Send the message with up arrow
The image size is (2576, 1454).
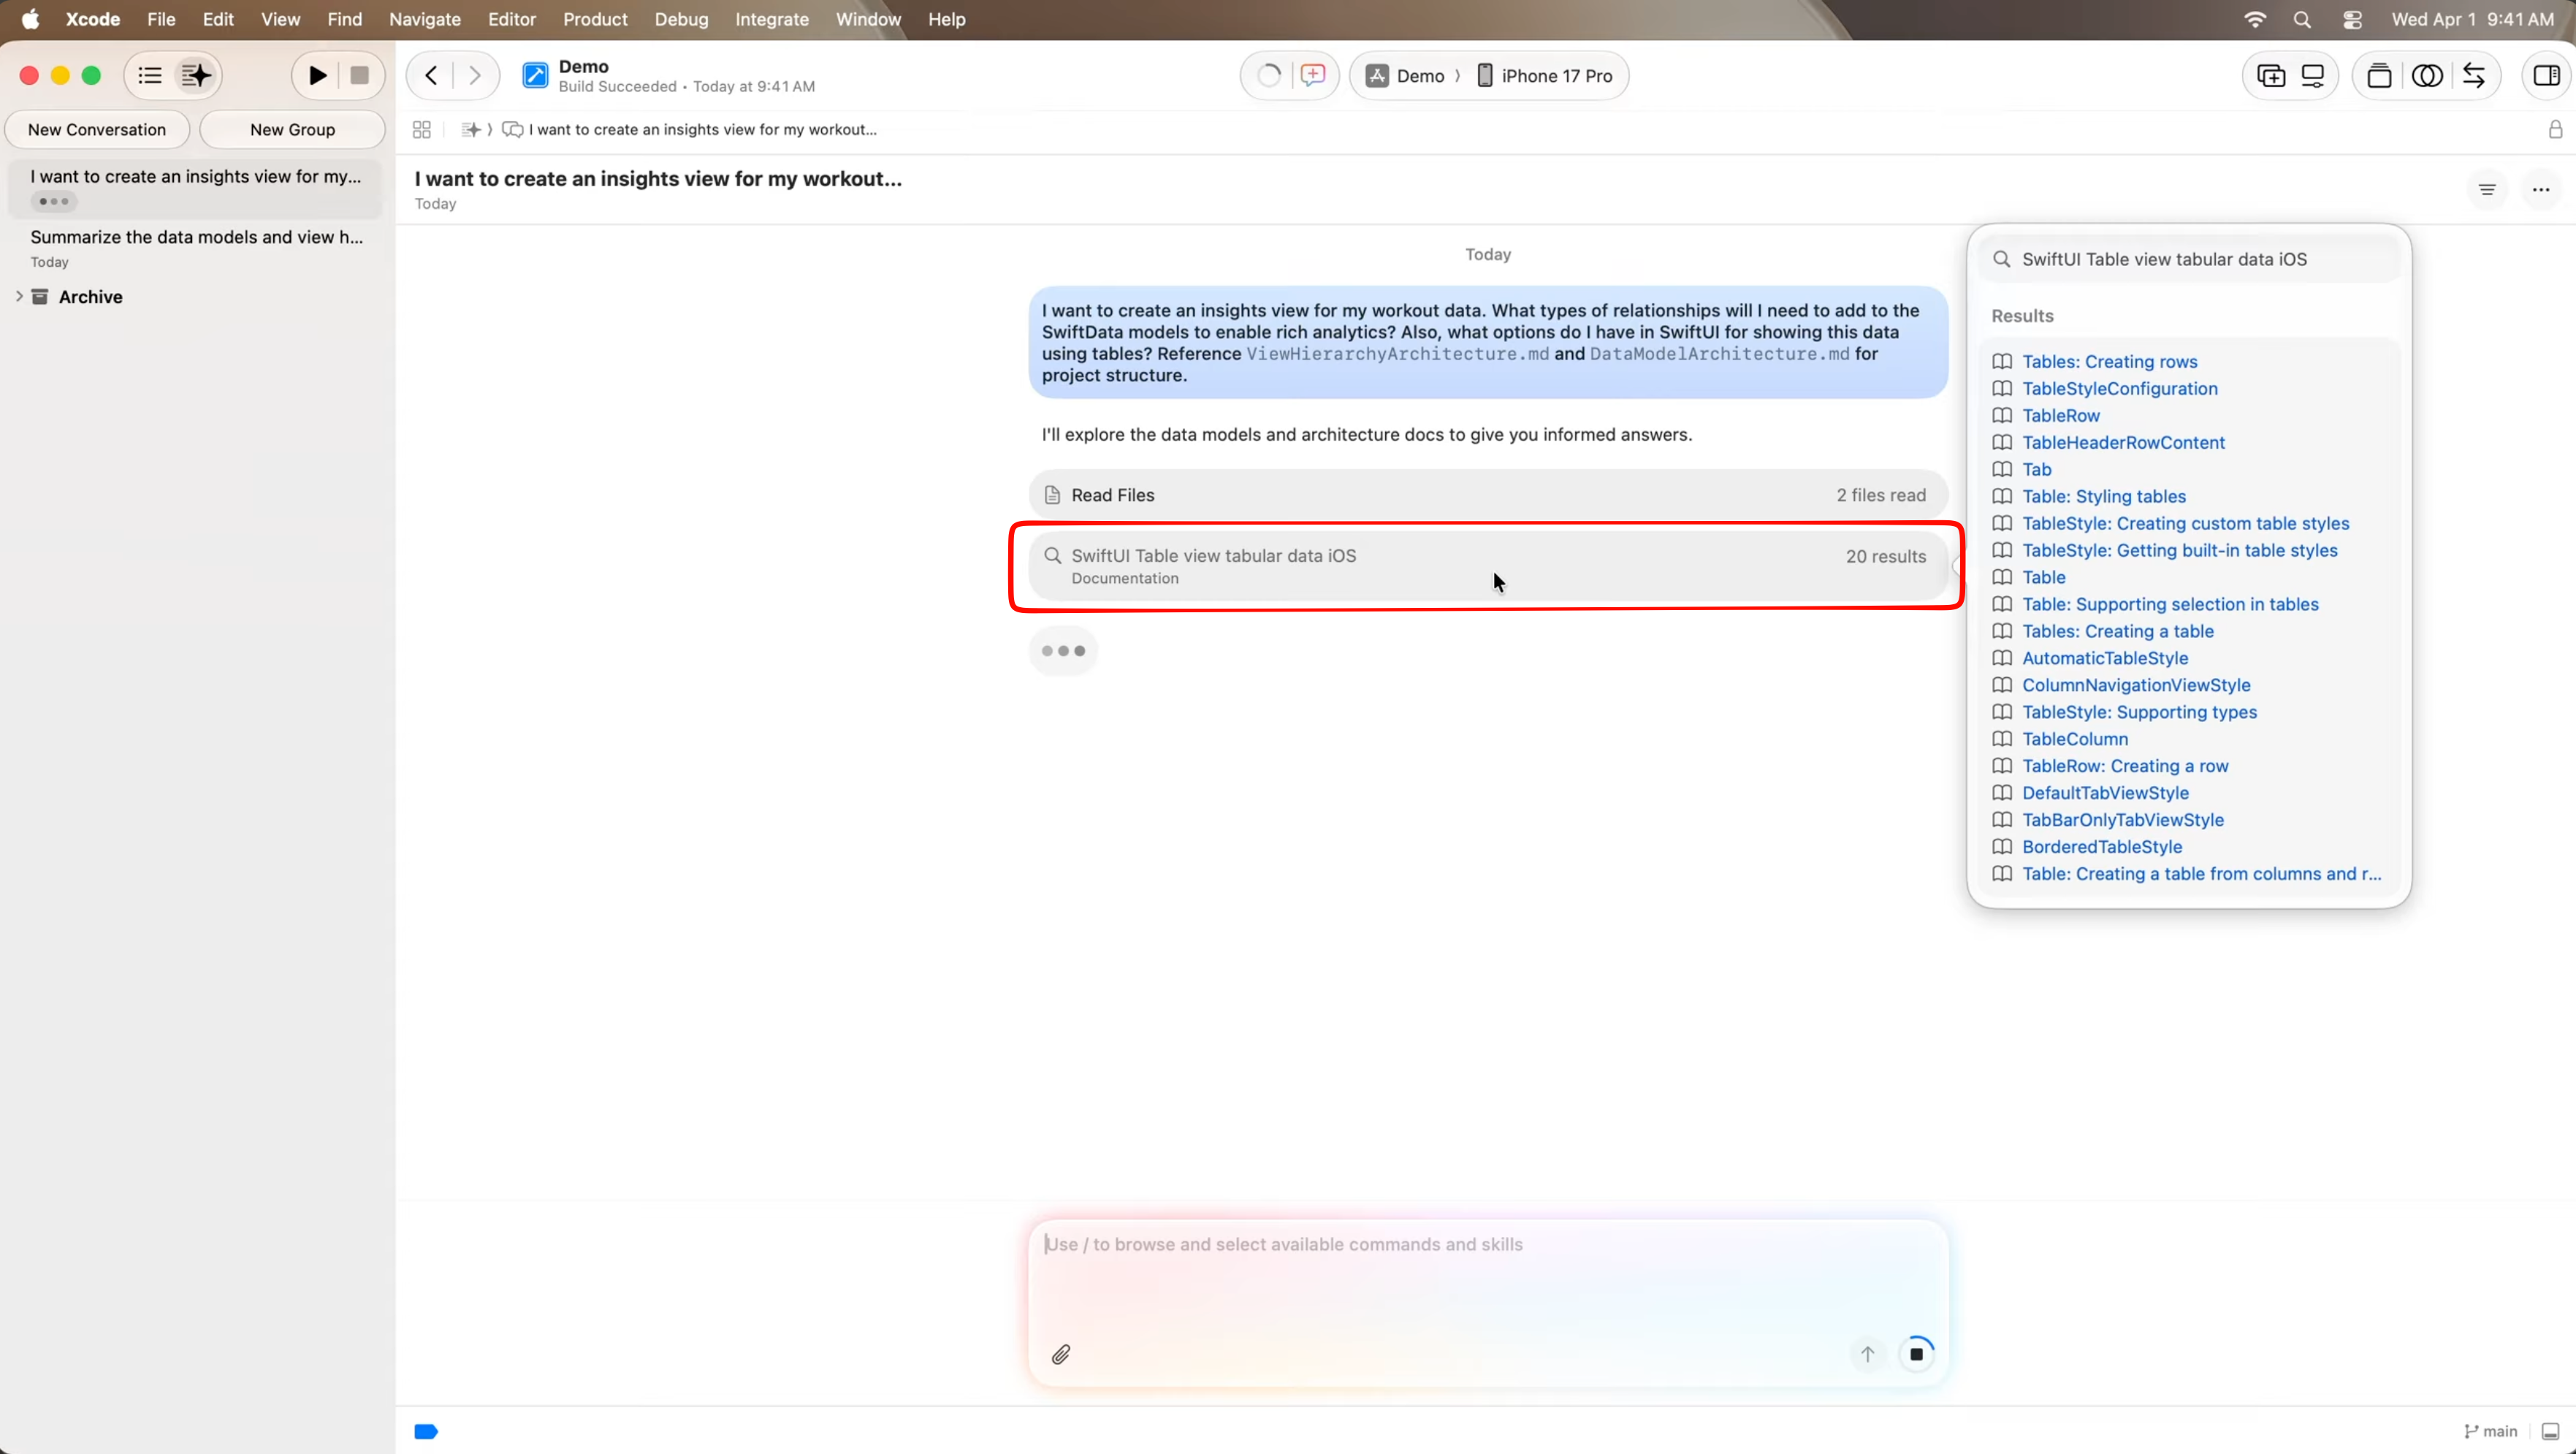1867,1354
